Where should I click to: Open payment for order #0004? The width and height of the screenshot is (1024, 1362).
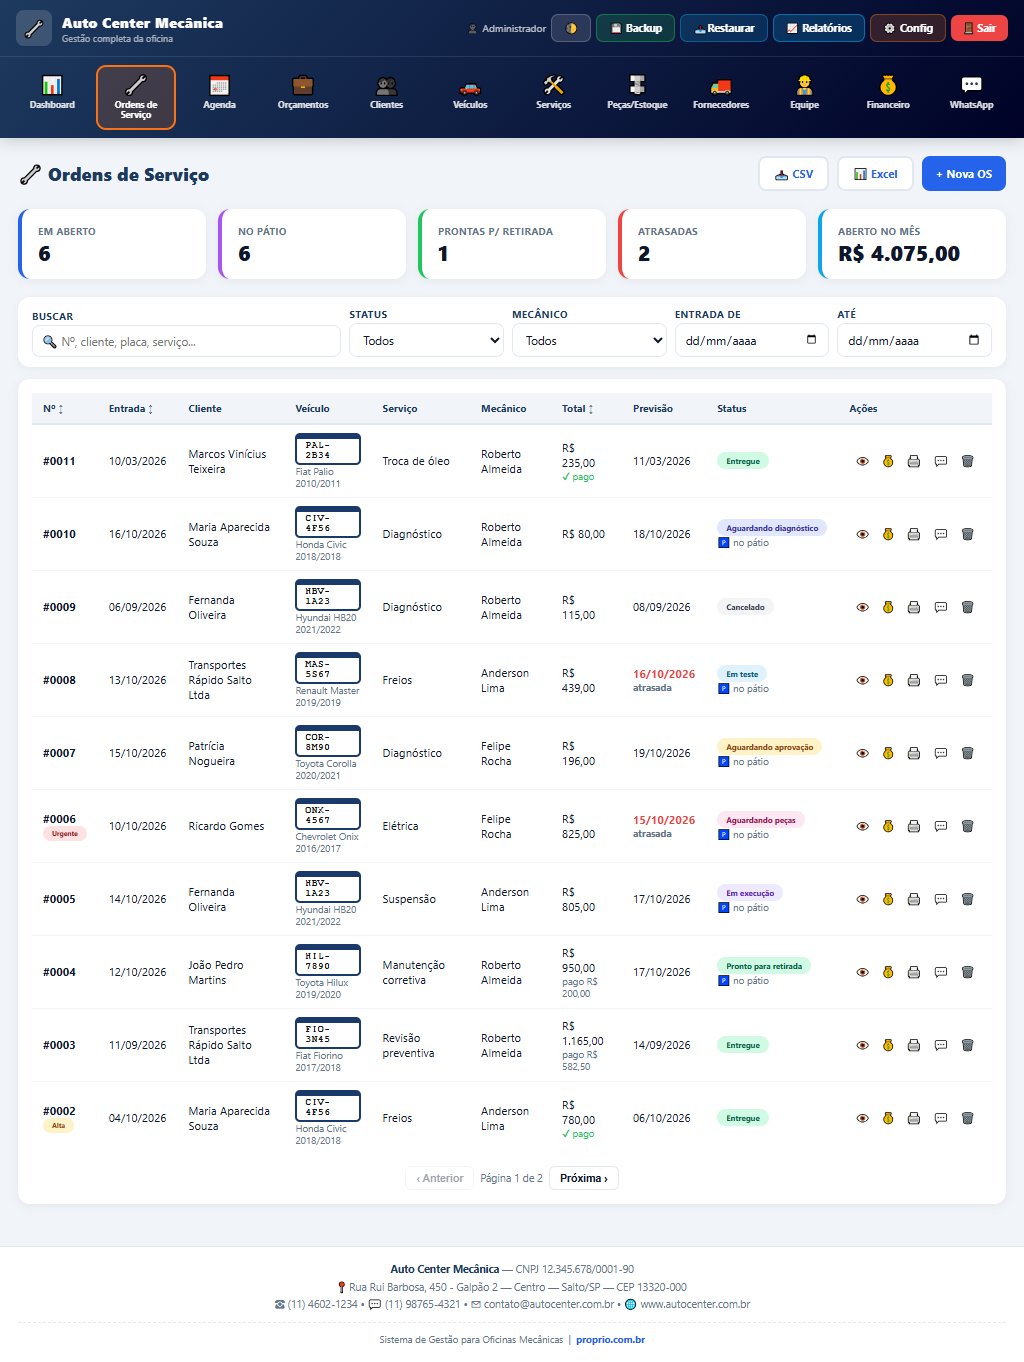[888, 972]
